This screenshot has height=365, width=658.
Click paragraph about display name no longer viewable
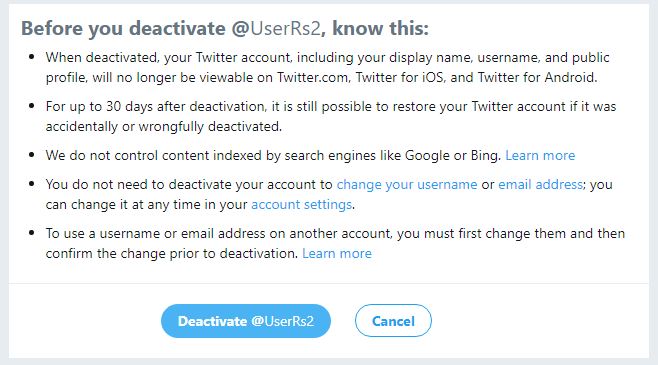coord(327,68)
